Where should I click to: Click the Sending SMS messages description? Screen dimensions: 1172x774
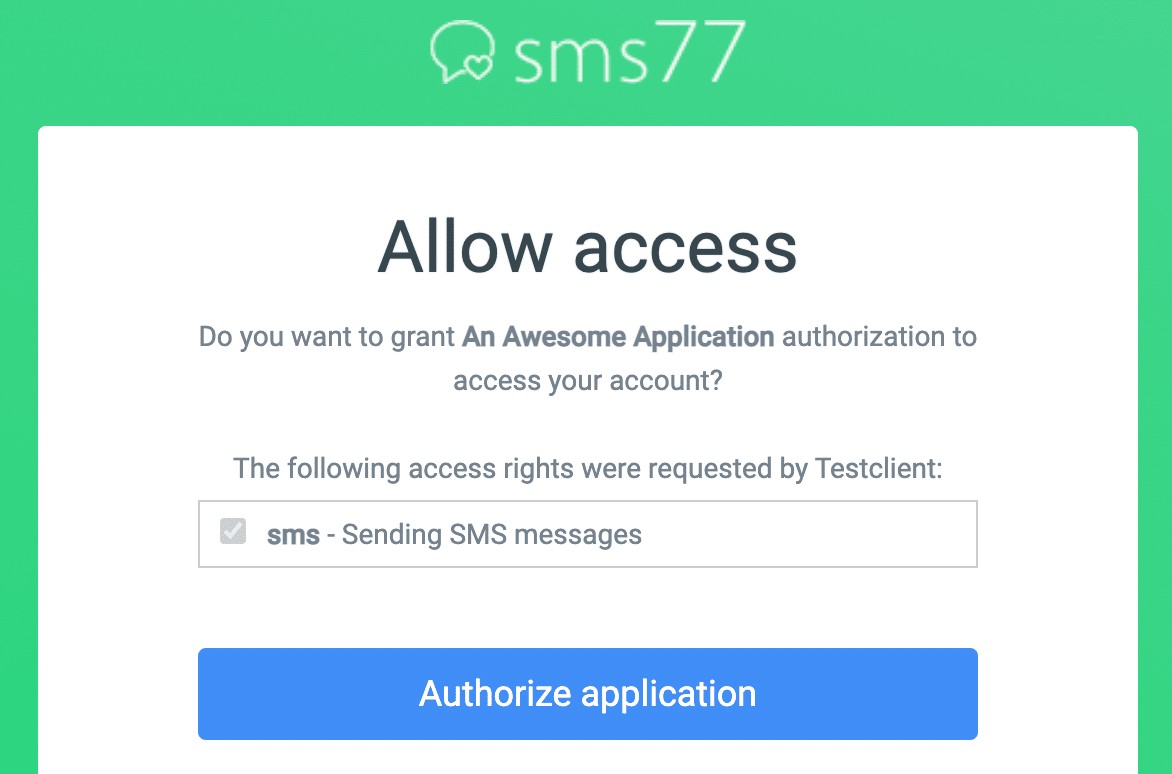coord(492,535)
